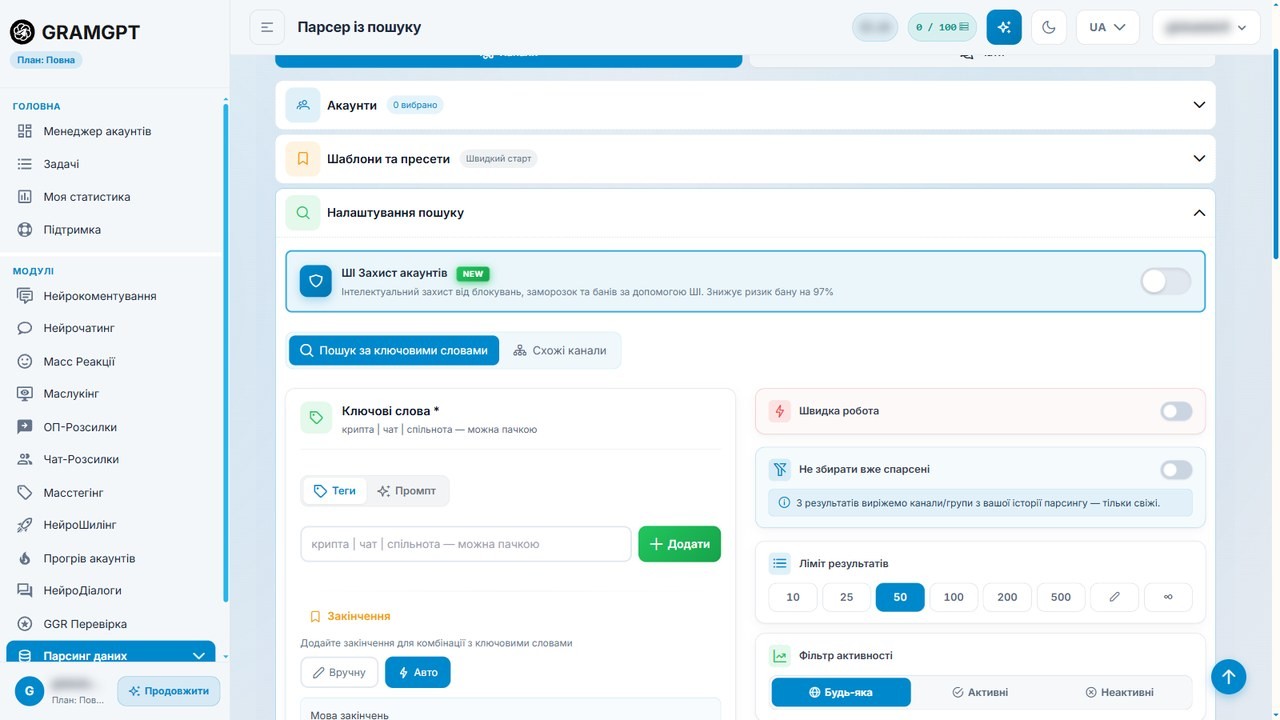Click the scroll-to-top arrow button
The image size is (1280, 720).
(1229, 677)
